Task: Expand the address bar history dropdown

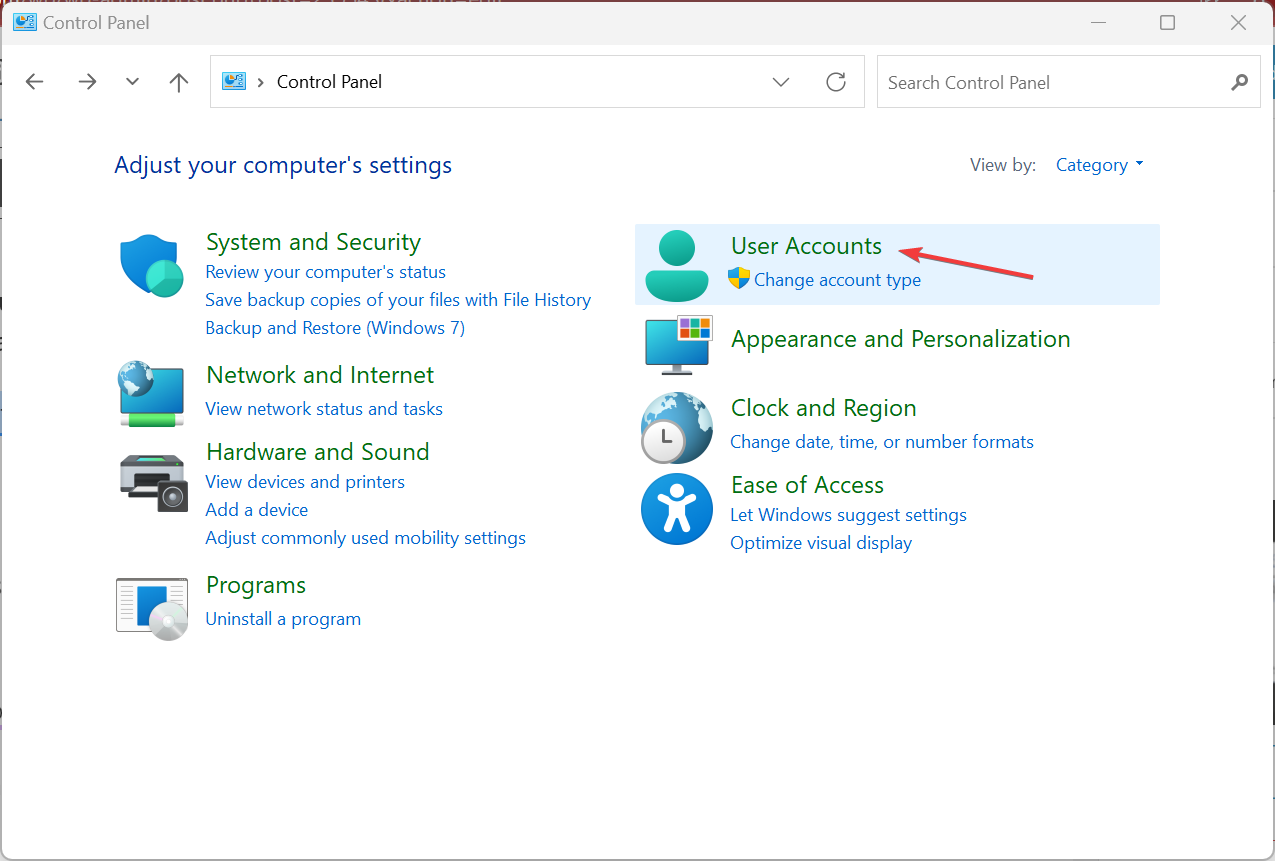Action: [x=782, y=82]
